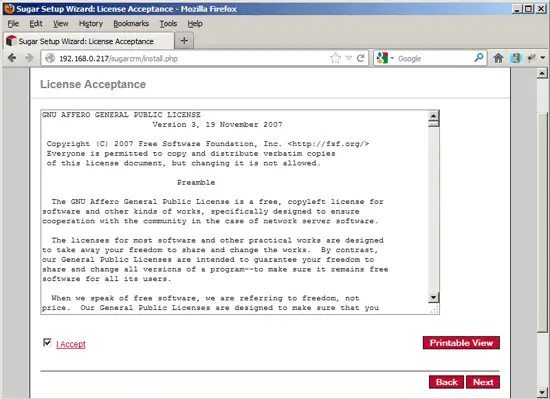Click the browser forward arrow

pyautogui.click(x=29, y=58)
